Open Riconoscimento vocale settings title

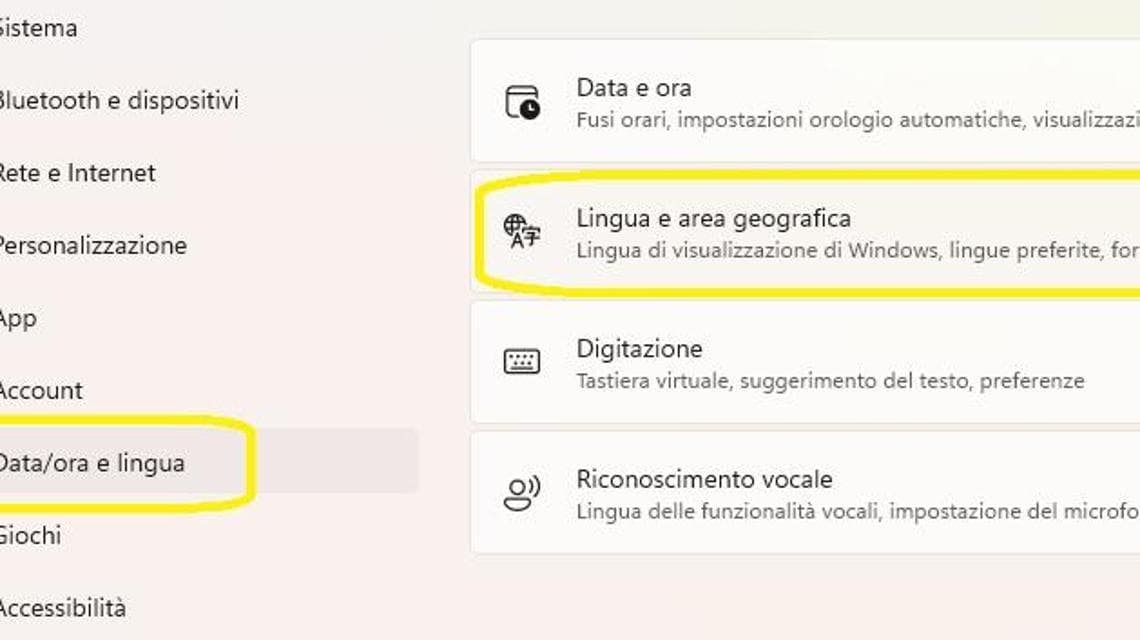(x=705, y=479)
